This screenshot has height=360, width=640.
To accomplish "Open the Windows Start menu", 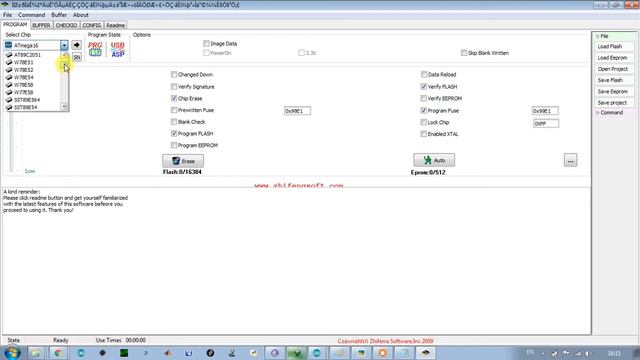I will point(11,353).
